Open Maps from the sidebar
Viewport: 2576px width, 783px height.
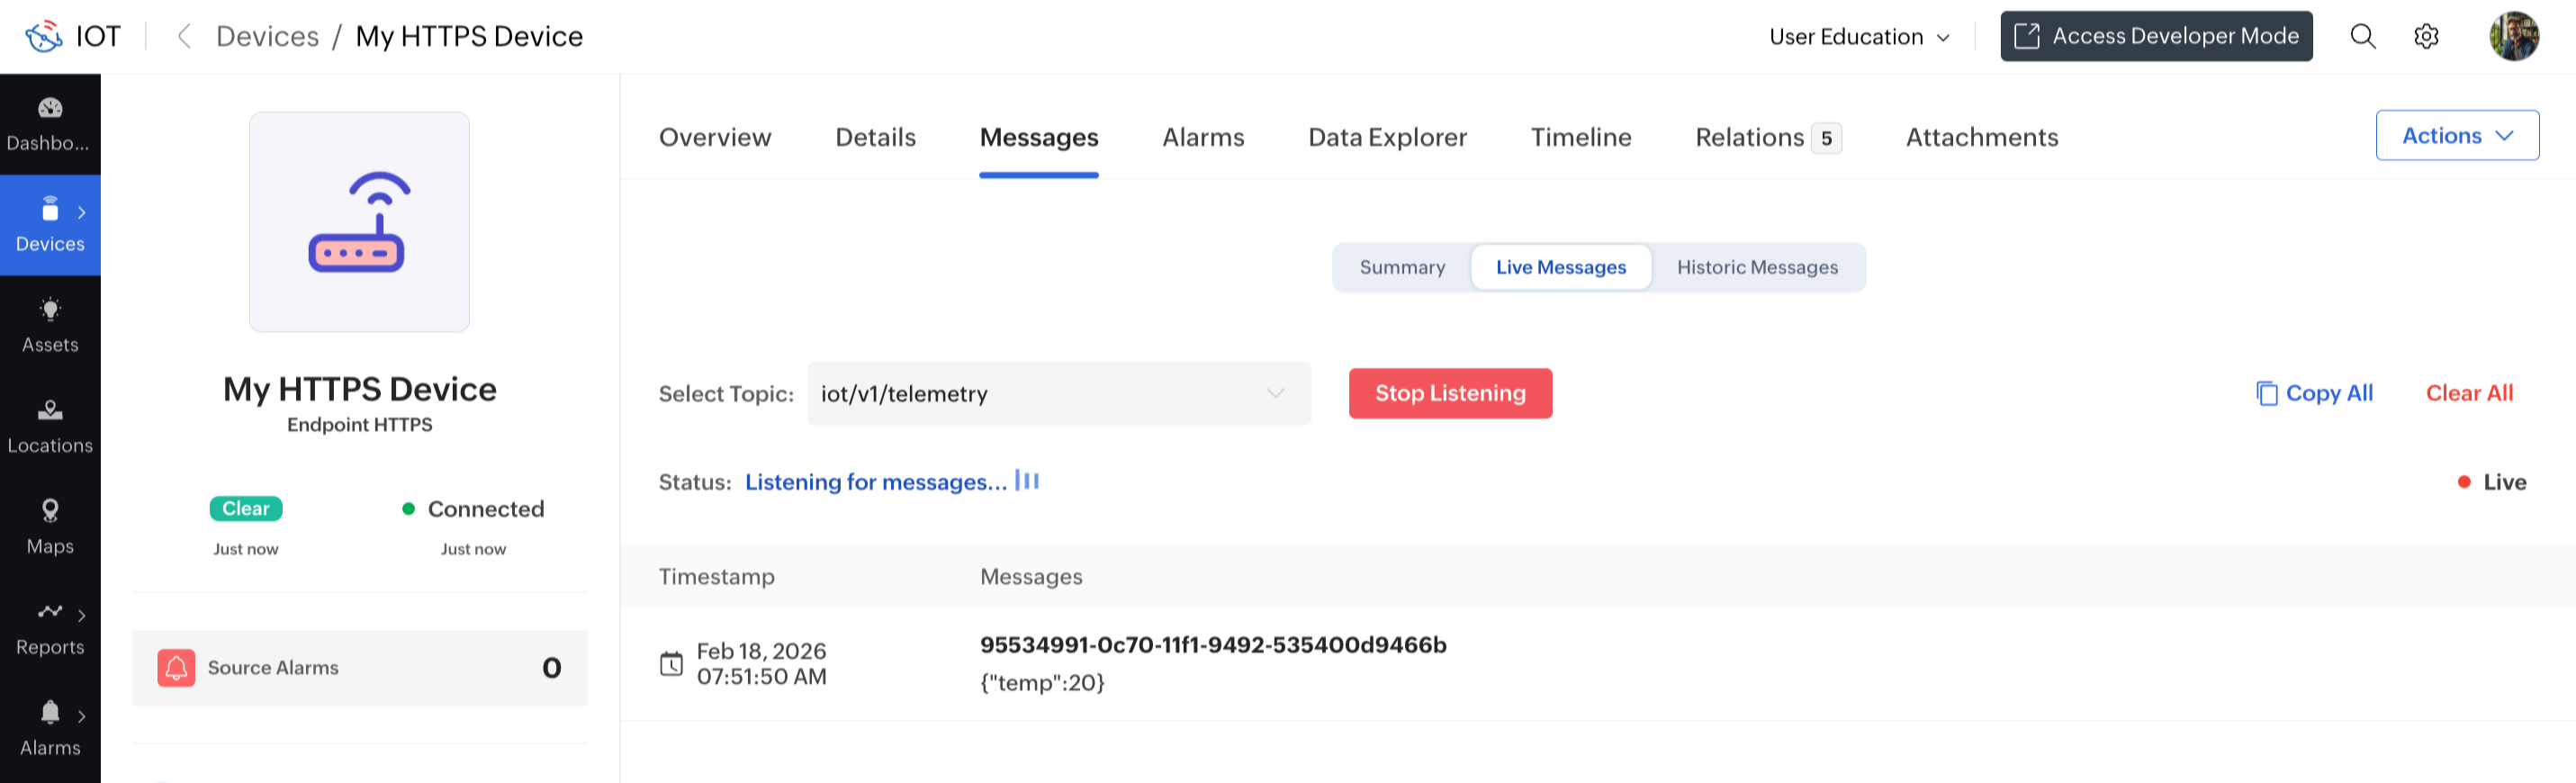(50, 526)
